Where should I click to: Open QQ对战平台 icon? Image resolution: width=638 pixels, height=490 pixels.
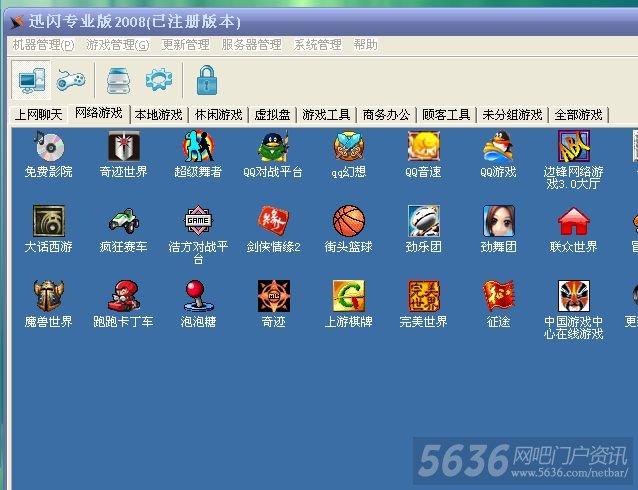(x=273, y=146)
